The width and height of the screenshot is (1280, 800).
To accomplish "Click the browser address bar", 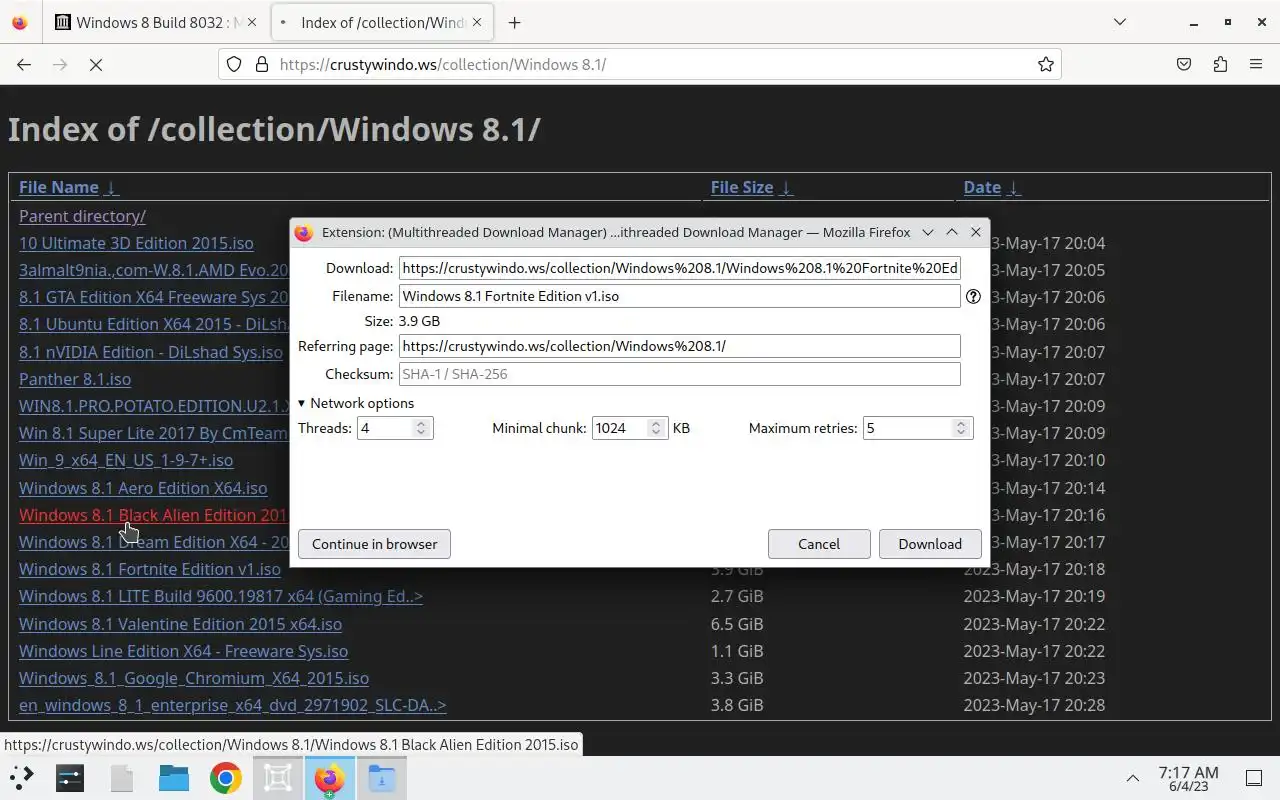I will tap(640, 64).
